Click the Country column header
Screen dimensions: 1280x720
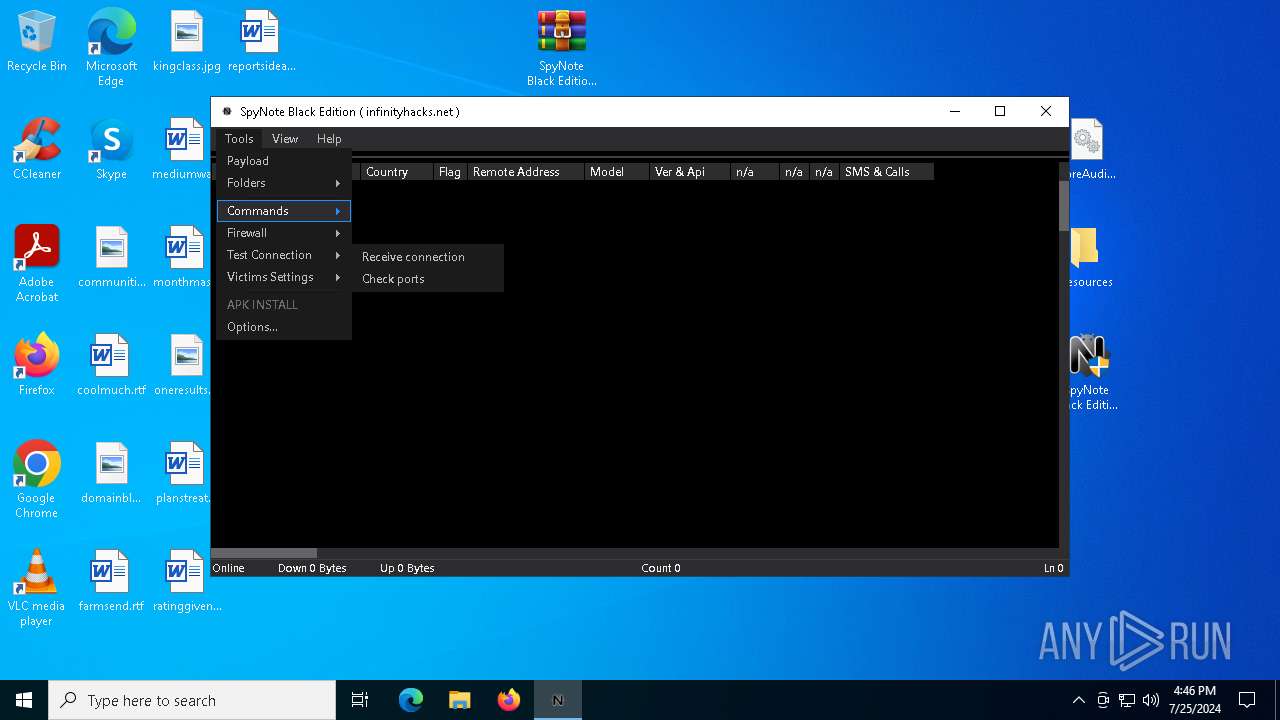(397, 172)
